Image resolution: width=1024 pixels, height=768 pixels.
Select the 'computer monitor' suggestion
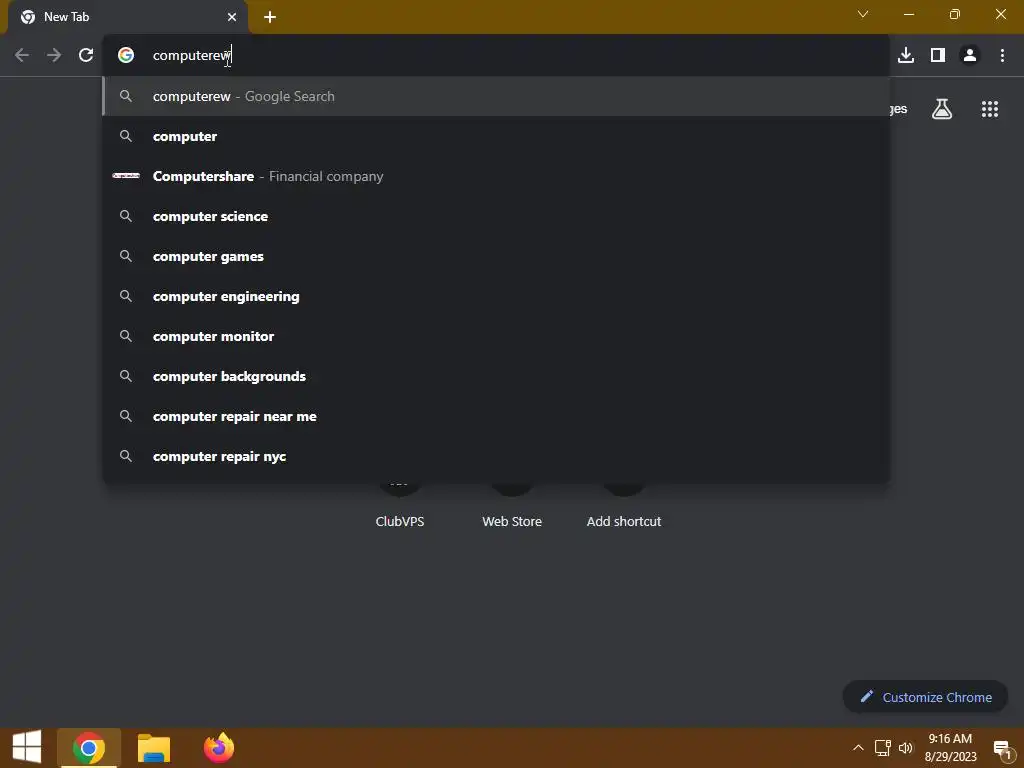[x=496, y=336]
